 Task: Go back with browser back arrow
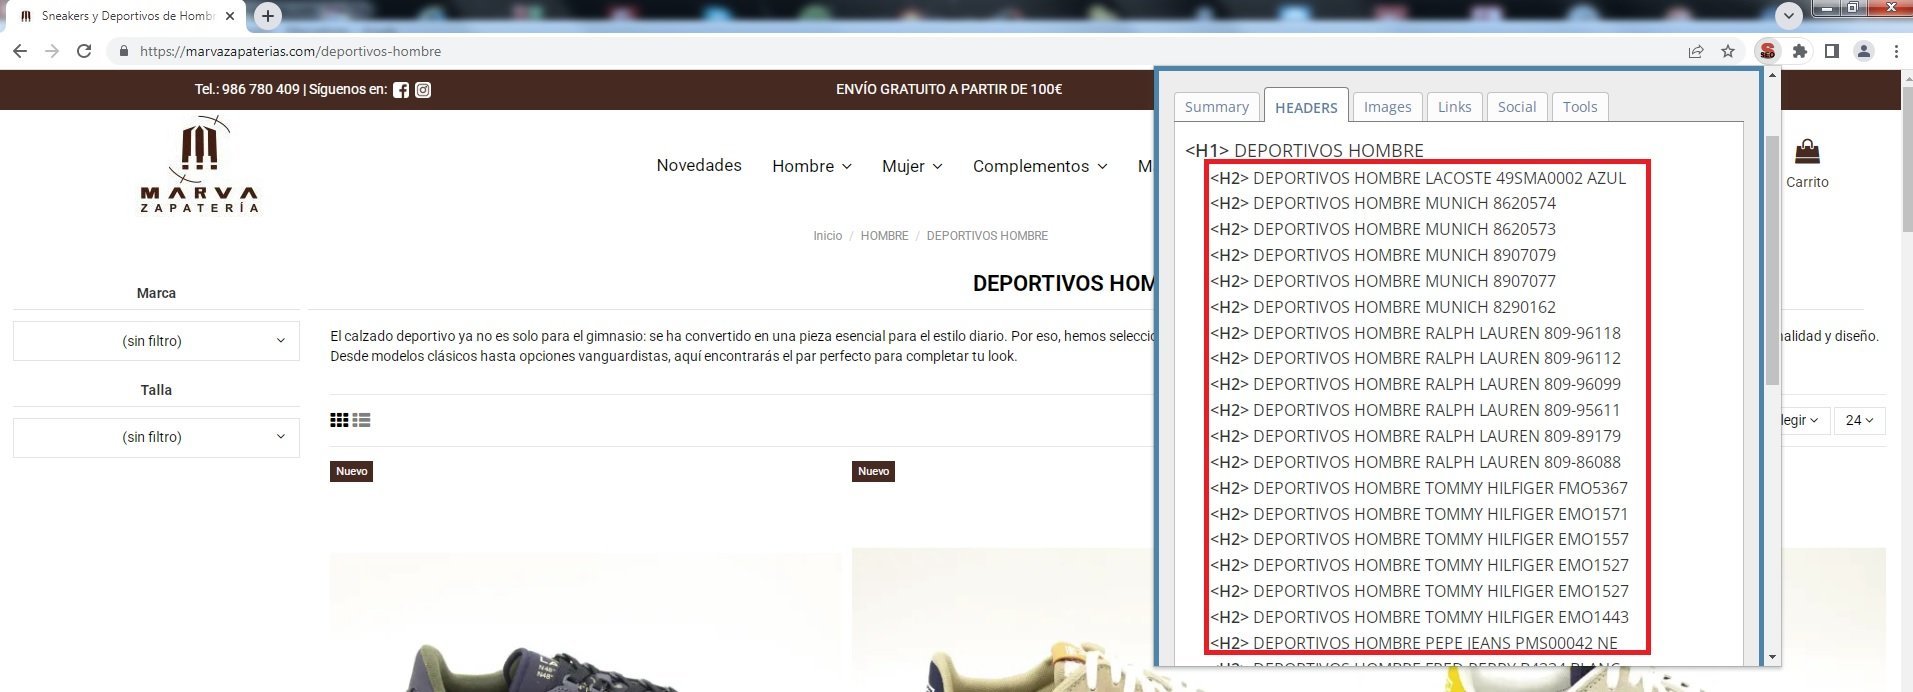(20, 51)
